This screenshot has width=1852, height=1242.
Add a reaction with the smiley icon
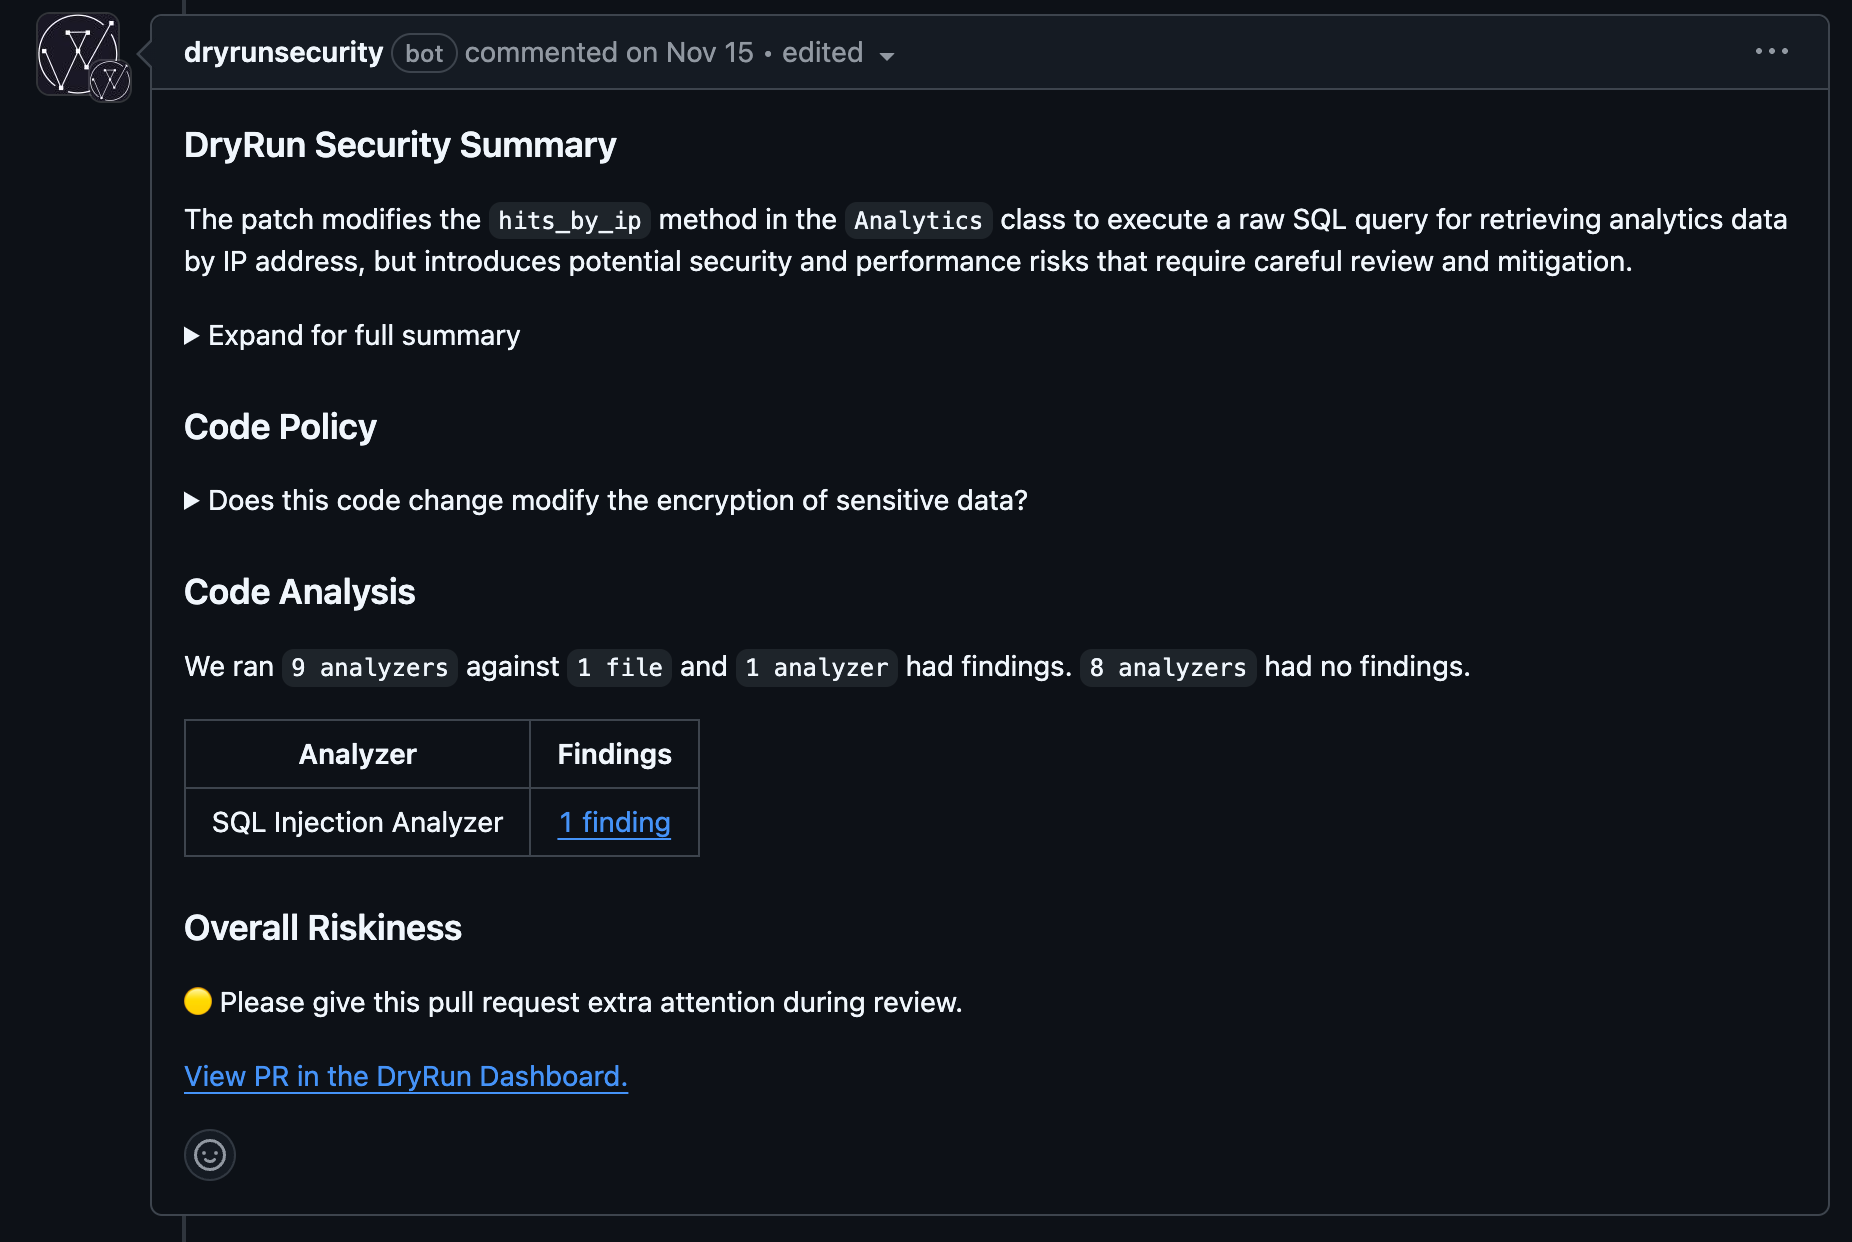point(210,1155)
